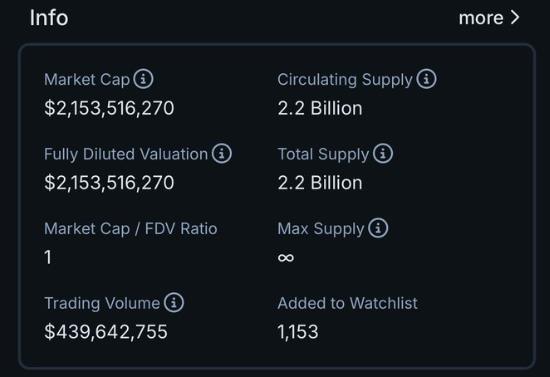Select the Added to Watchlist label
550x377 pixels.
point(347,303)
